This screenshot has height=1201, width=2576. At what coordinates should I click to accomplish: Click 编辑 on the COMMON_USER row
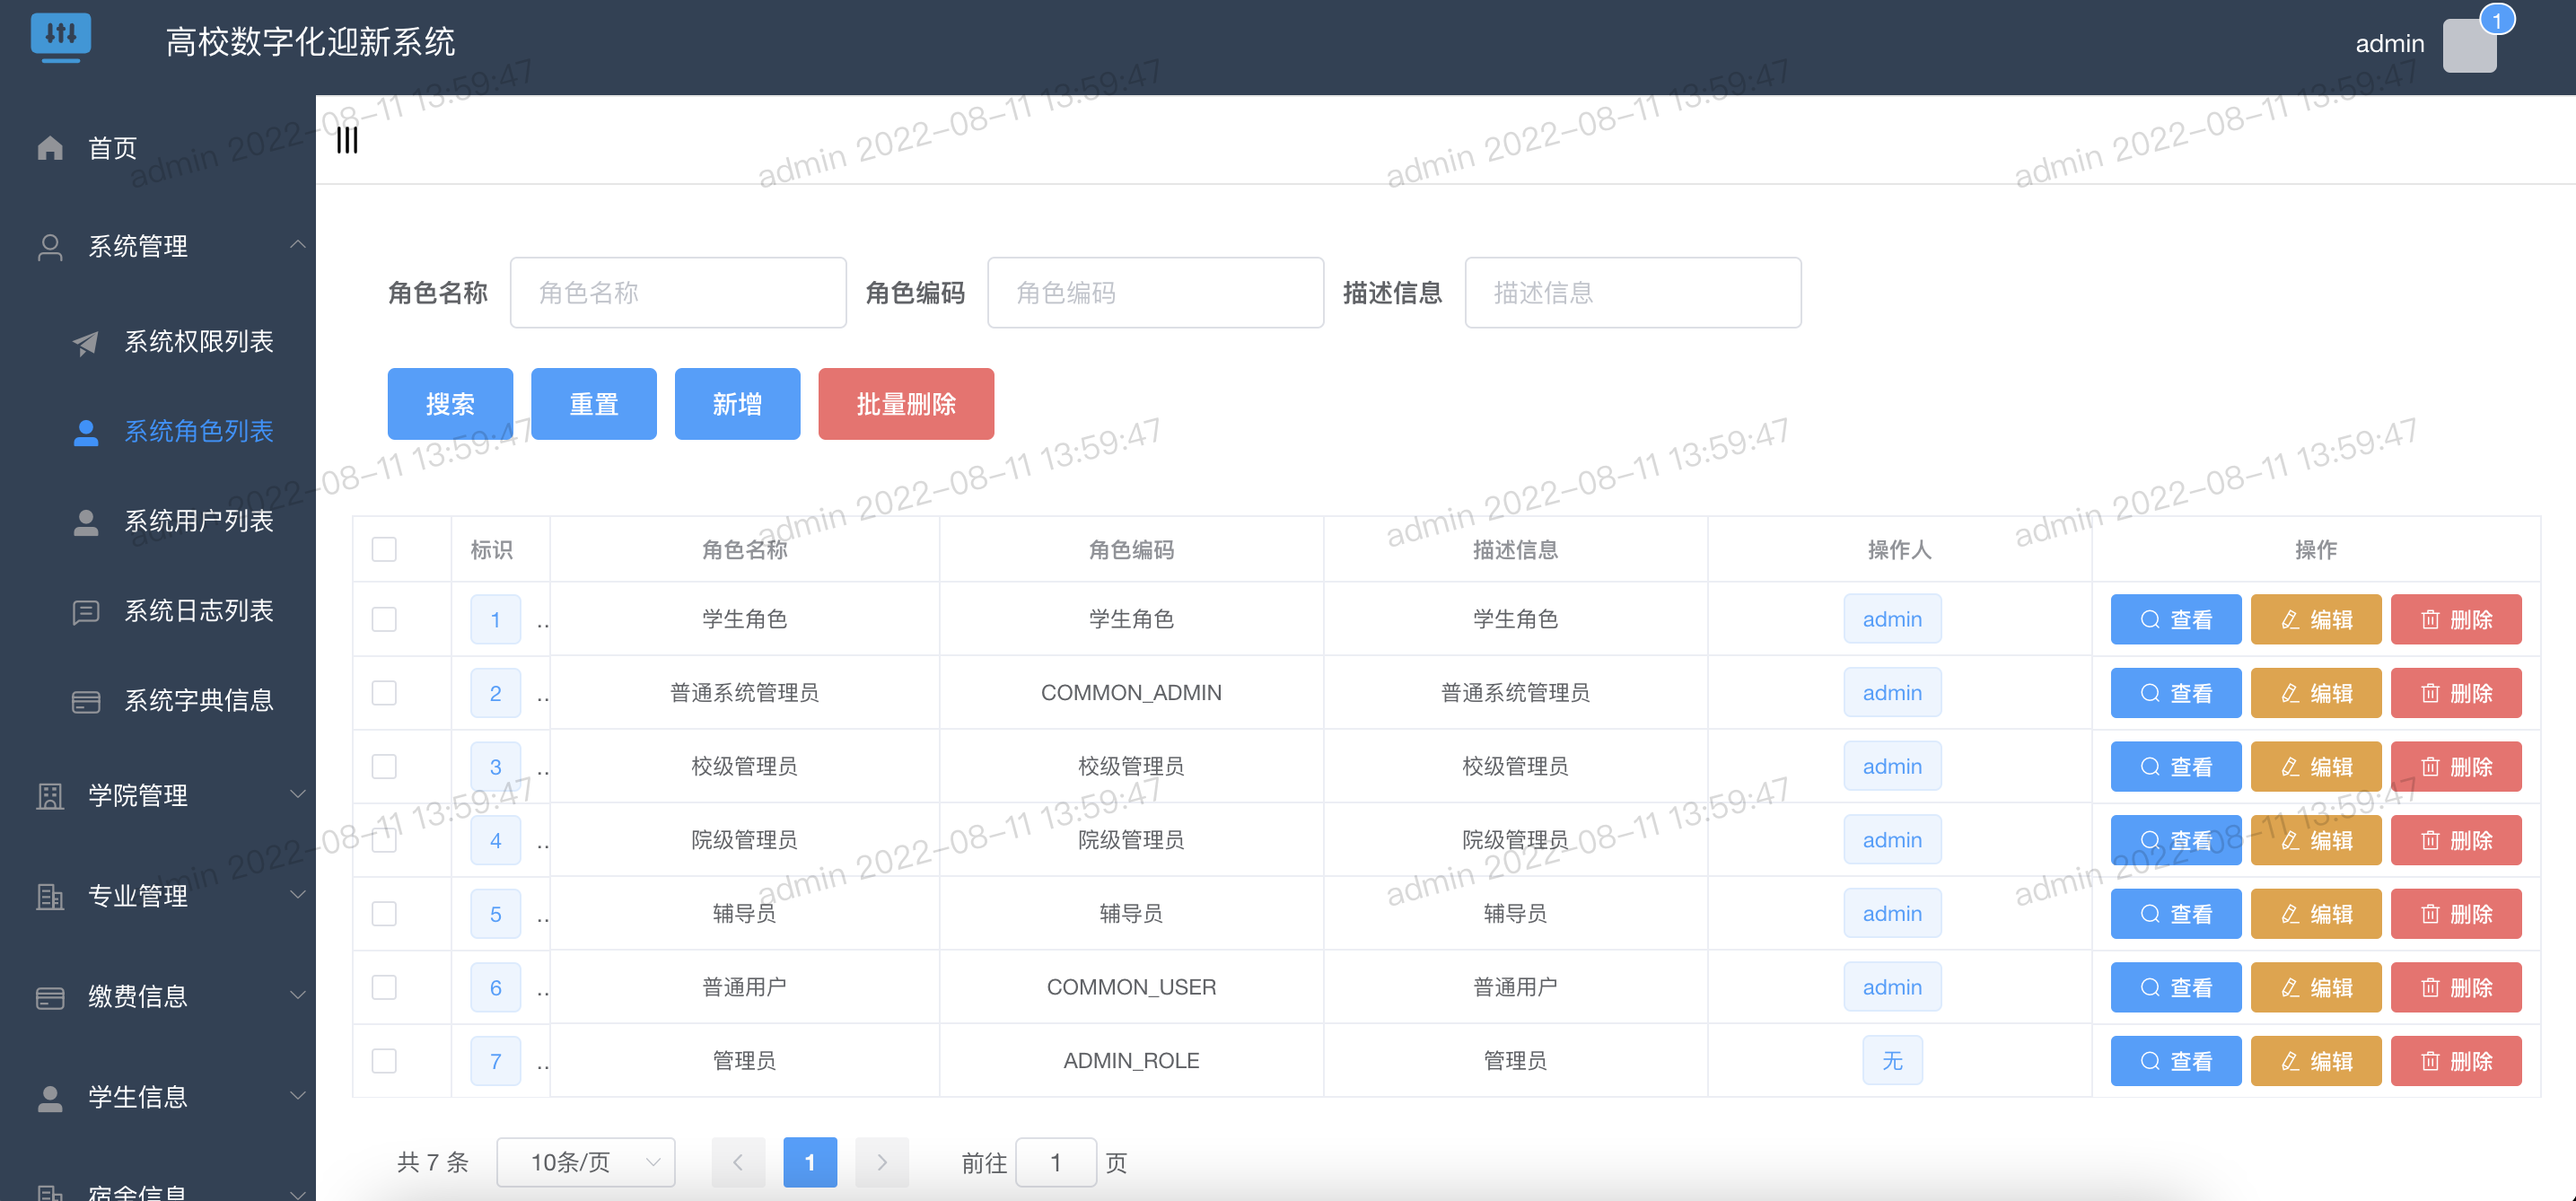(x=2315, y=987)
